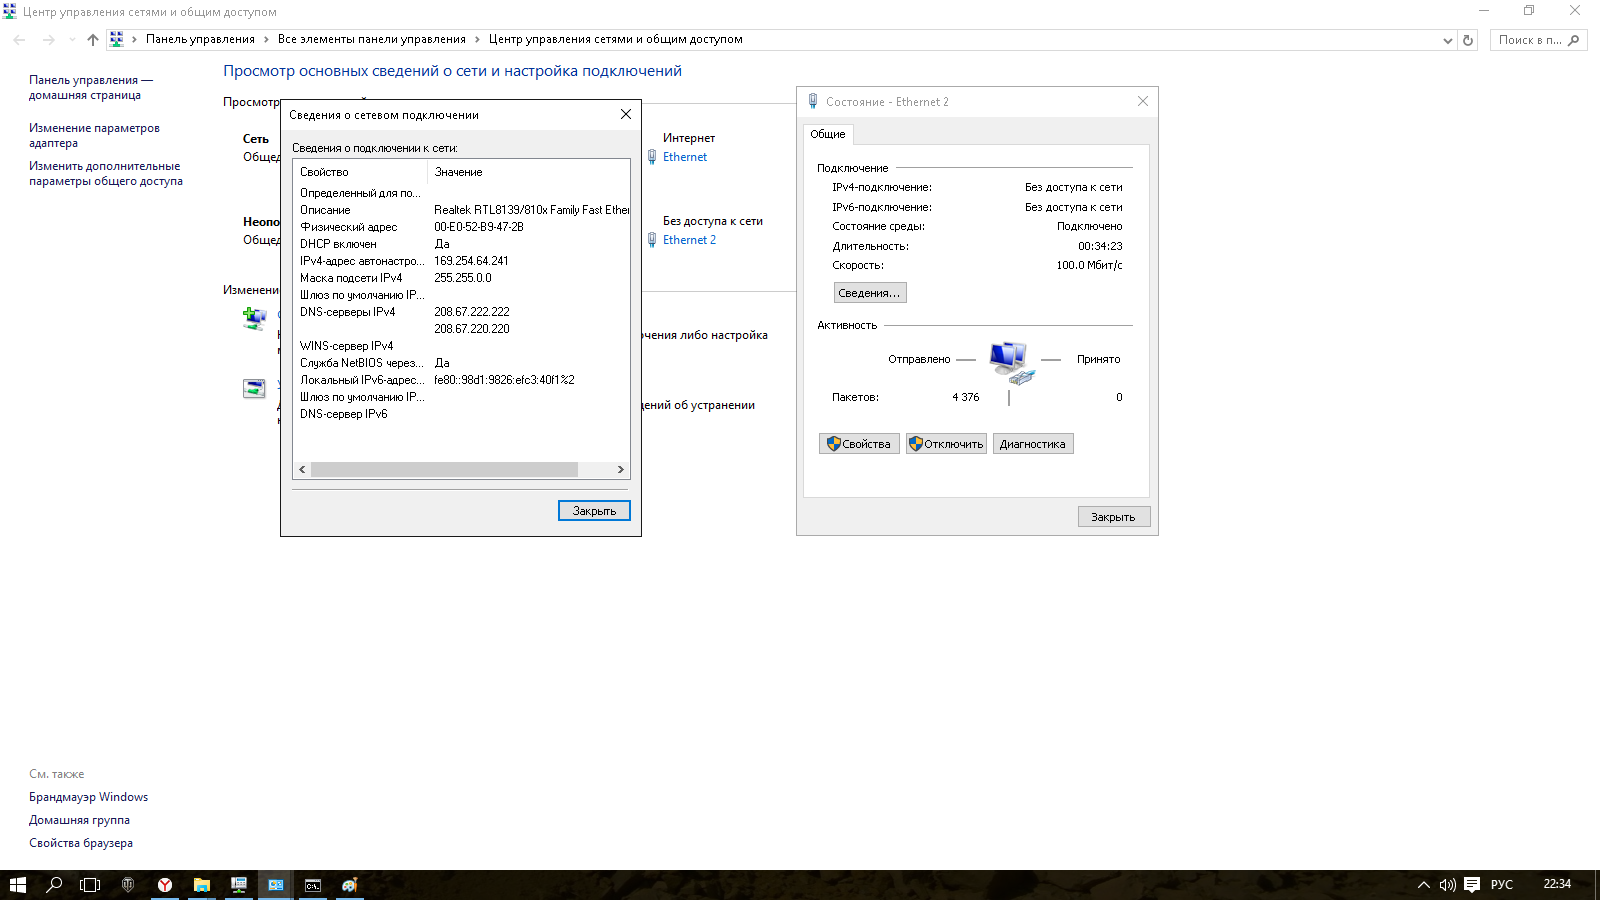Open 'Домашняя группа' link
Image resolution: width=1600 pixels, height=900 pixels.
(79, 820)
